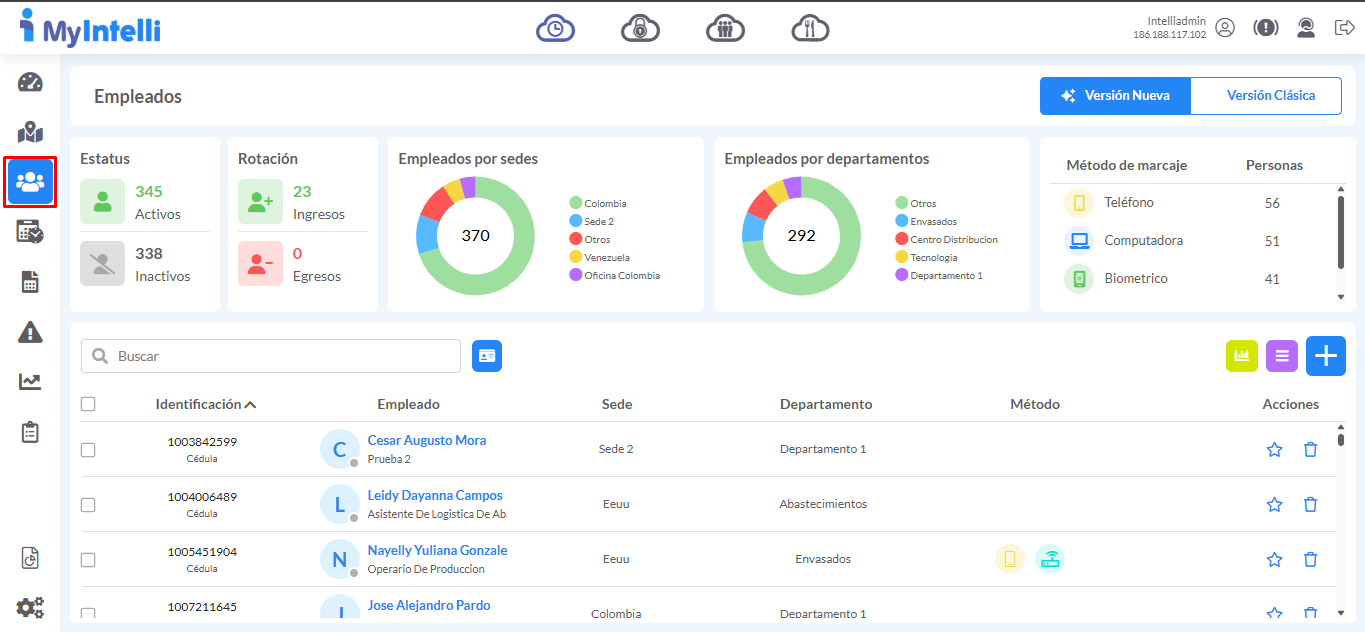Toggle the select-all checkbox in table header
The width and height of the screenshot is (1365, 632).
click(x=88, y=404)
